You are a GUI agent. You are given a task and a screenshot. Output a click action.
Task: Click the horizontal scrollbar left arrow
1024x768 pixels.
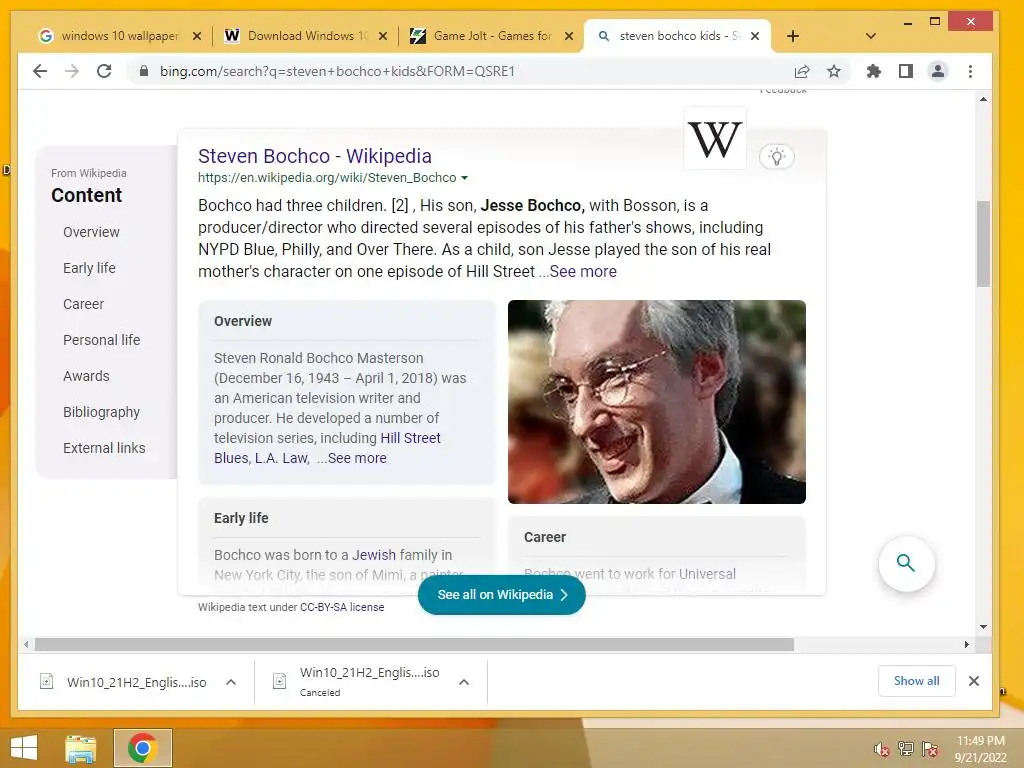tap(25, 645)
